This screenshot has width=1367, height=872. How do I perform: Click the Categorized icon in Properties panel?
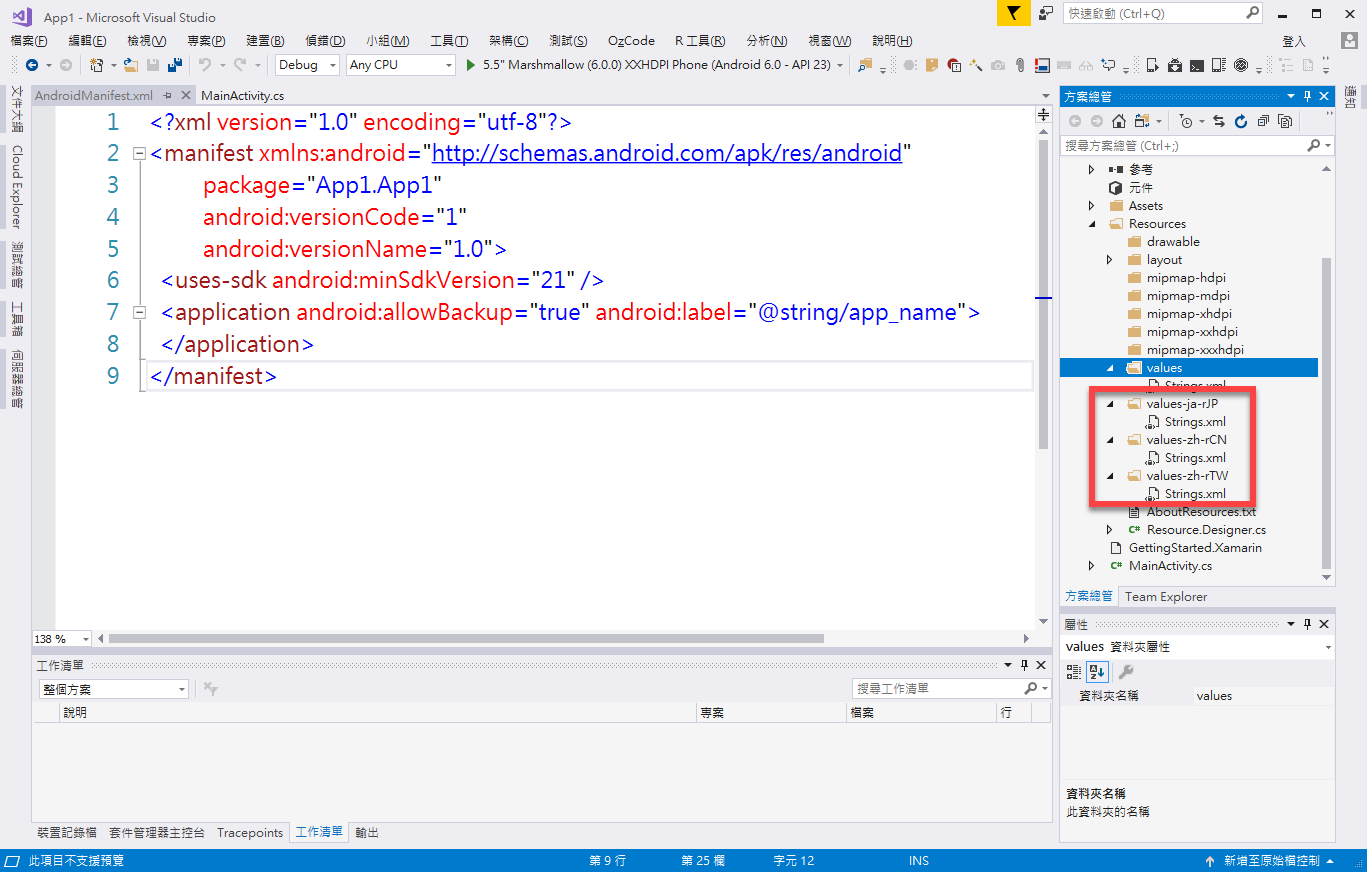point(1075,671)
